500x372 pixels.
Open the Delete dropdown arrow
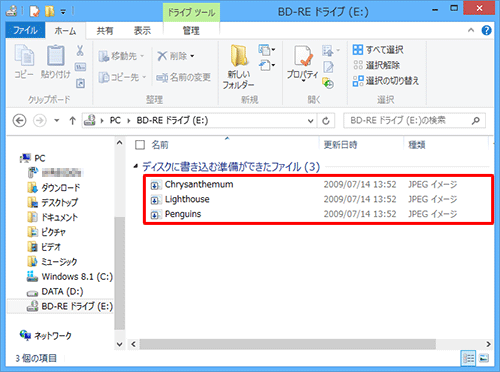pos(192,56)
